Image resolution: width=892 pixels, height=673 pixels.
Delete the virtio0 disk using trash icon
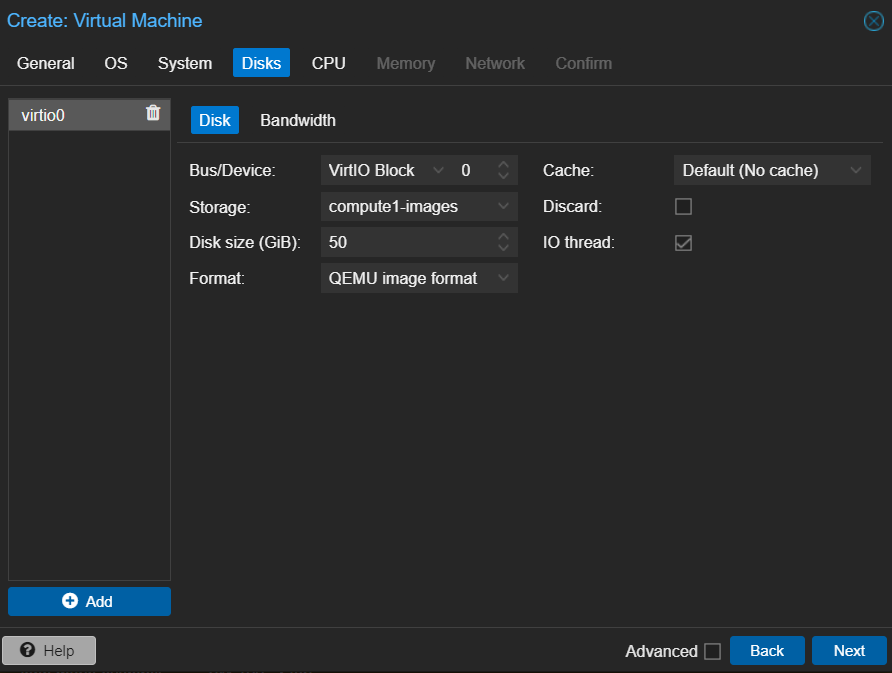pos(153,113)
